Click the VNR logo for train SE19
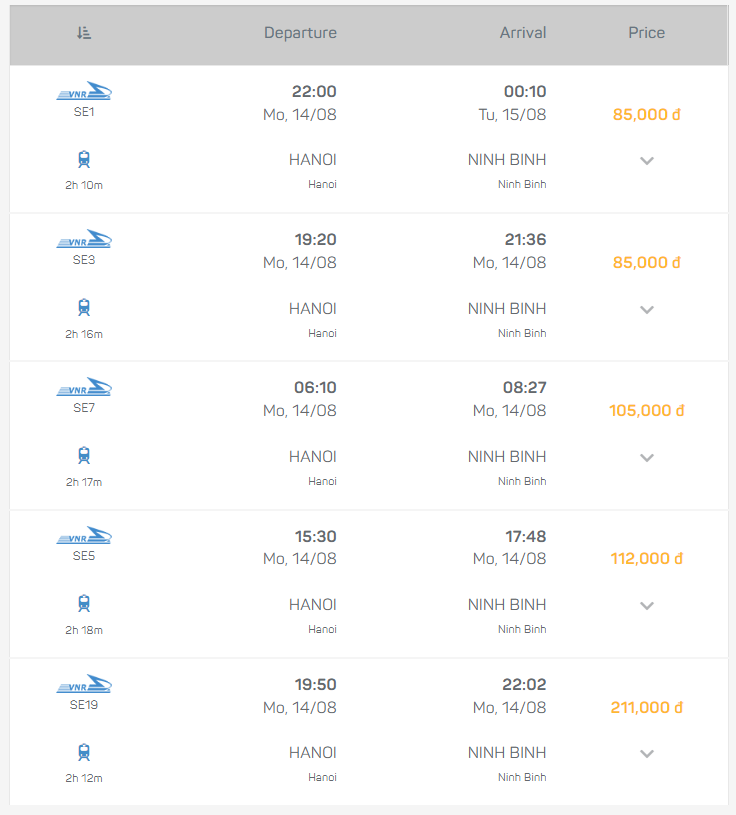Viewport: 736px width, 815px height. point(84,685)
